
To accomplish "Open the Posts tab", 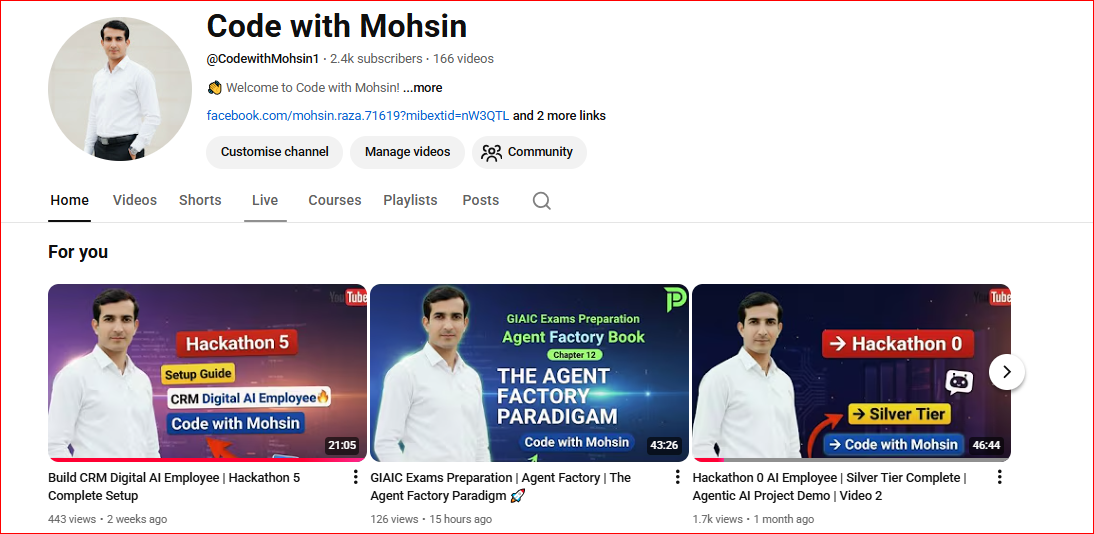I will 481,200.
